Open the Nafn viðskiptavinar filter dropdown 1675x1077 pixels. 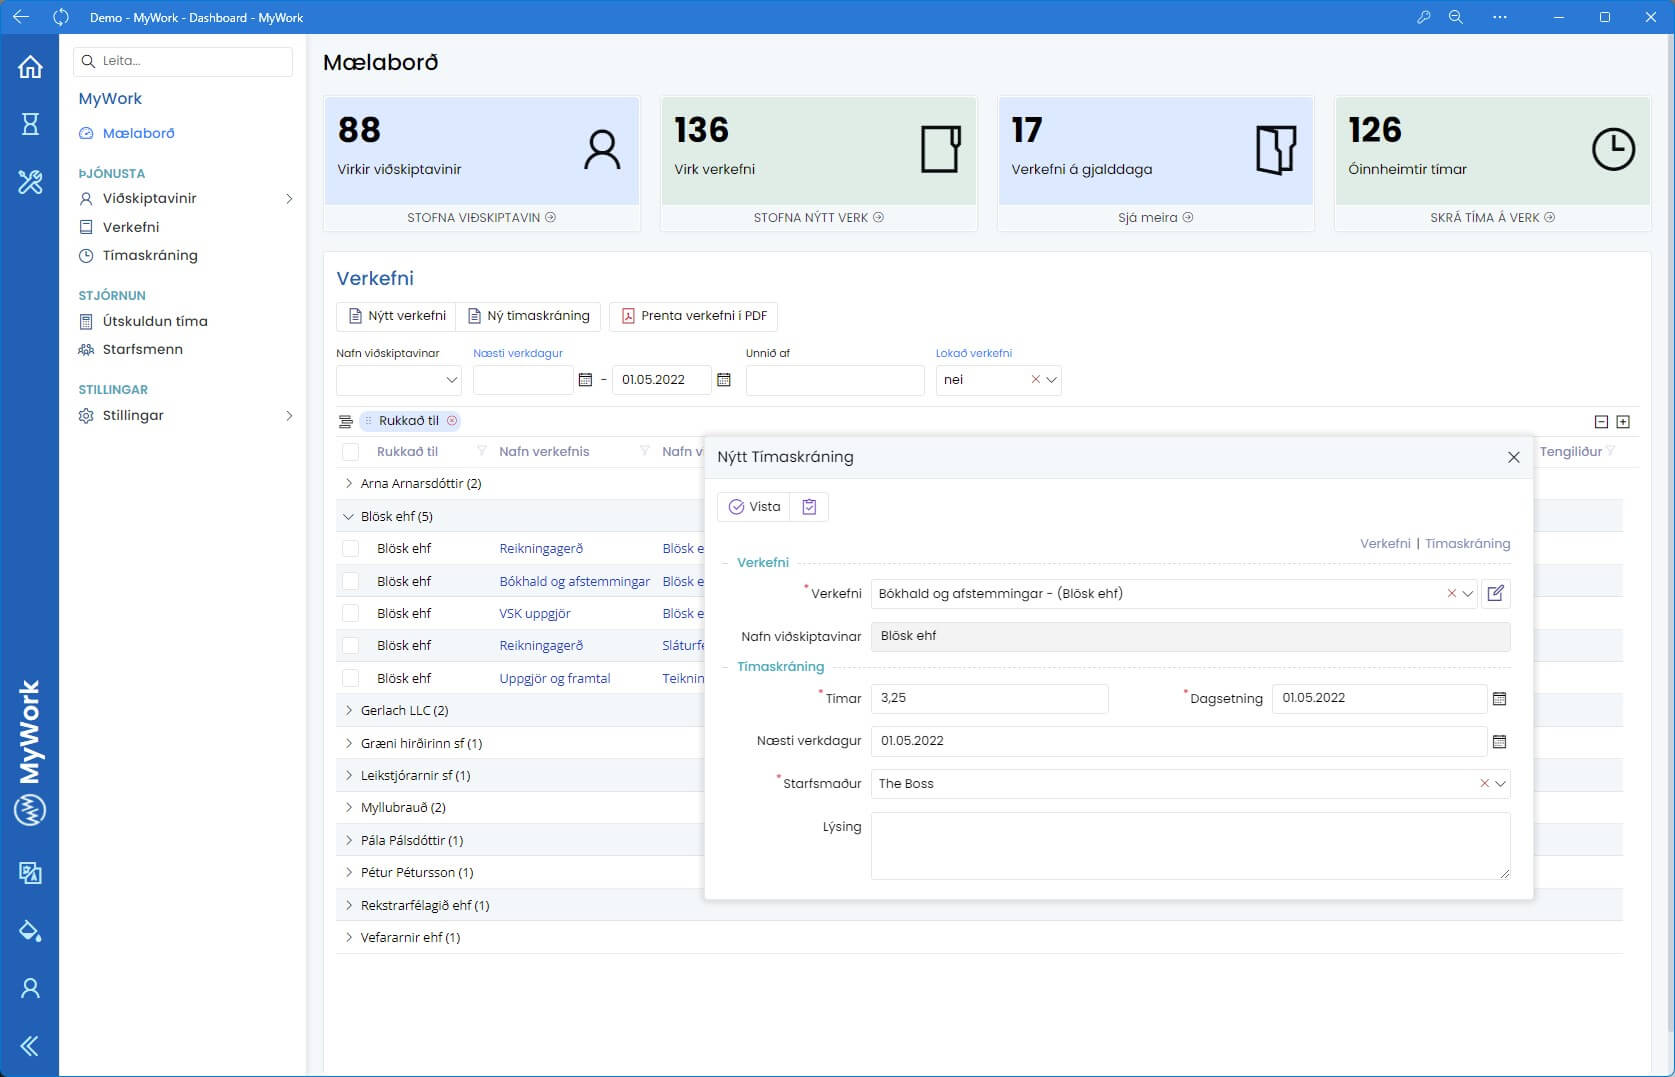451,380
